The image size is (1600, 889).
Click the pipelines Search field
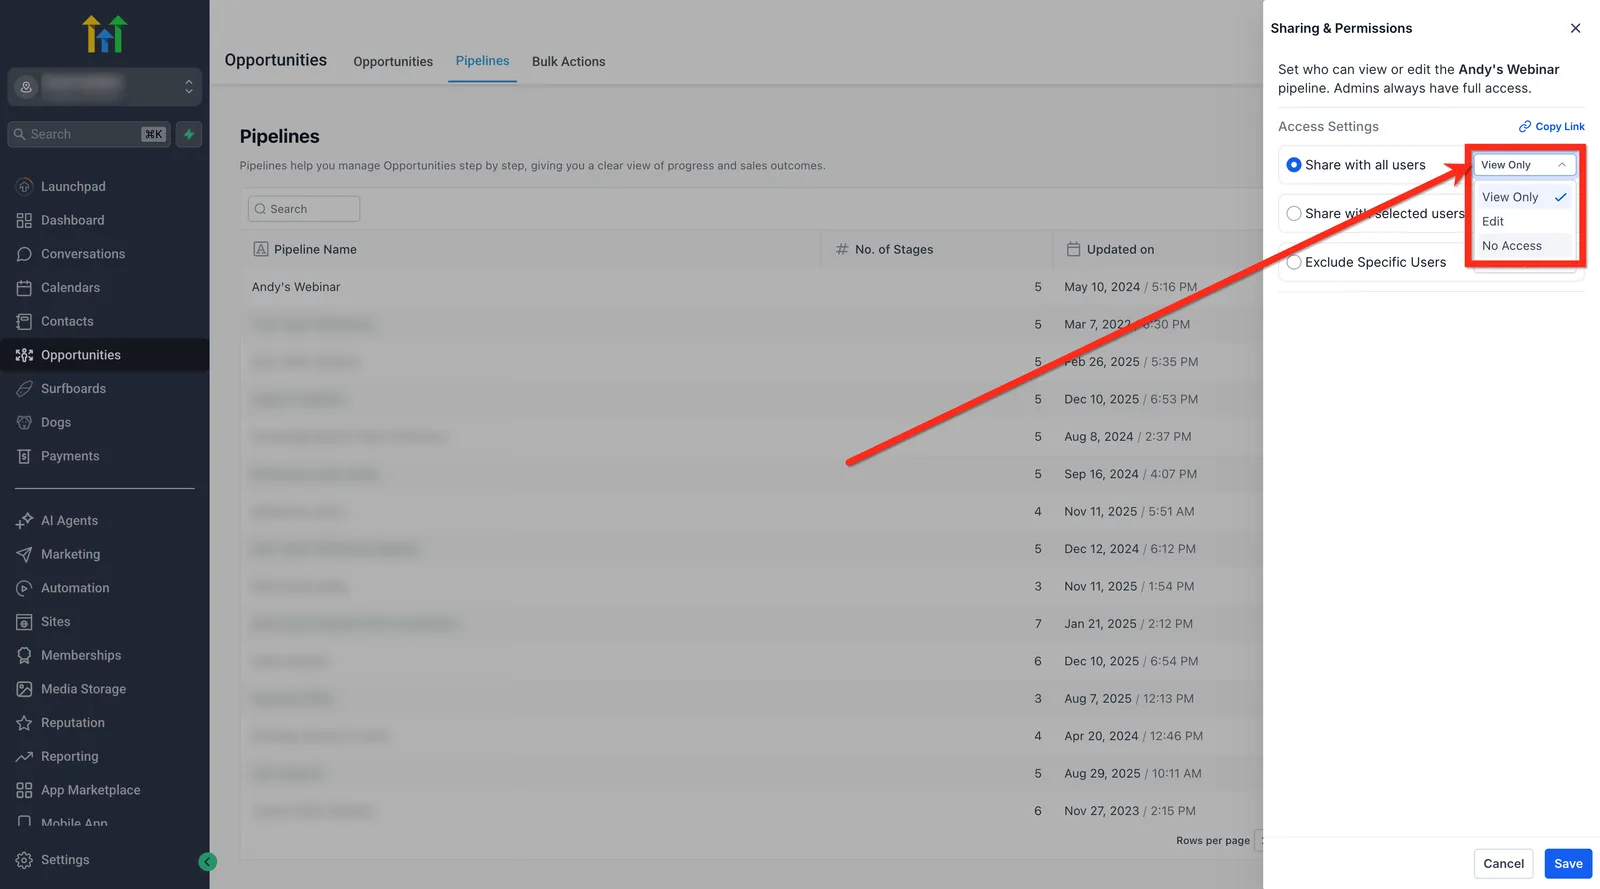point(304,209)
